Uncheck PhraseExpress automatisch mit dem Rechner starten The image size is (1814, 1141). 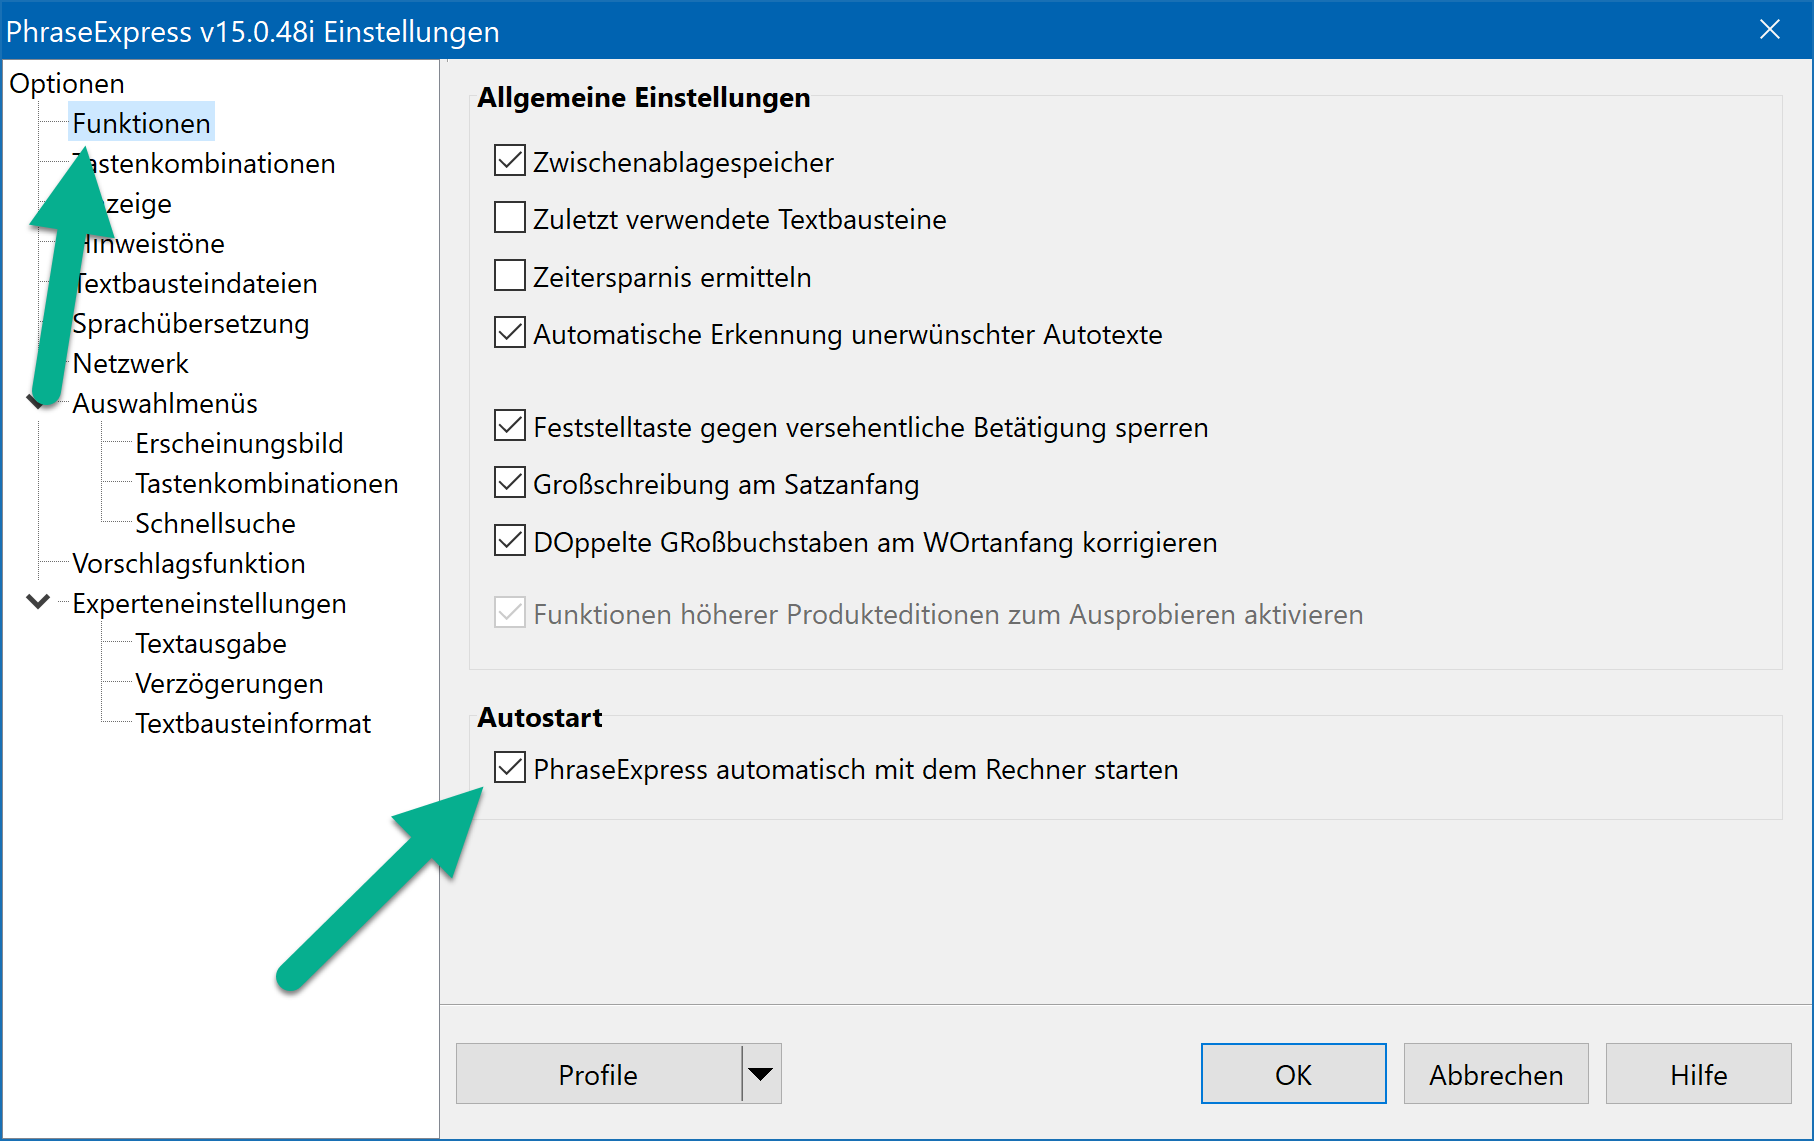tap(510, 767)
